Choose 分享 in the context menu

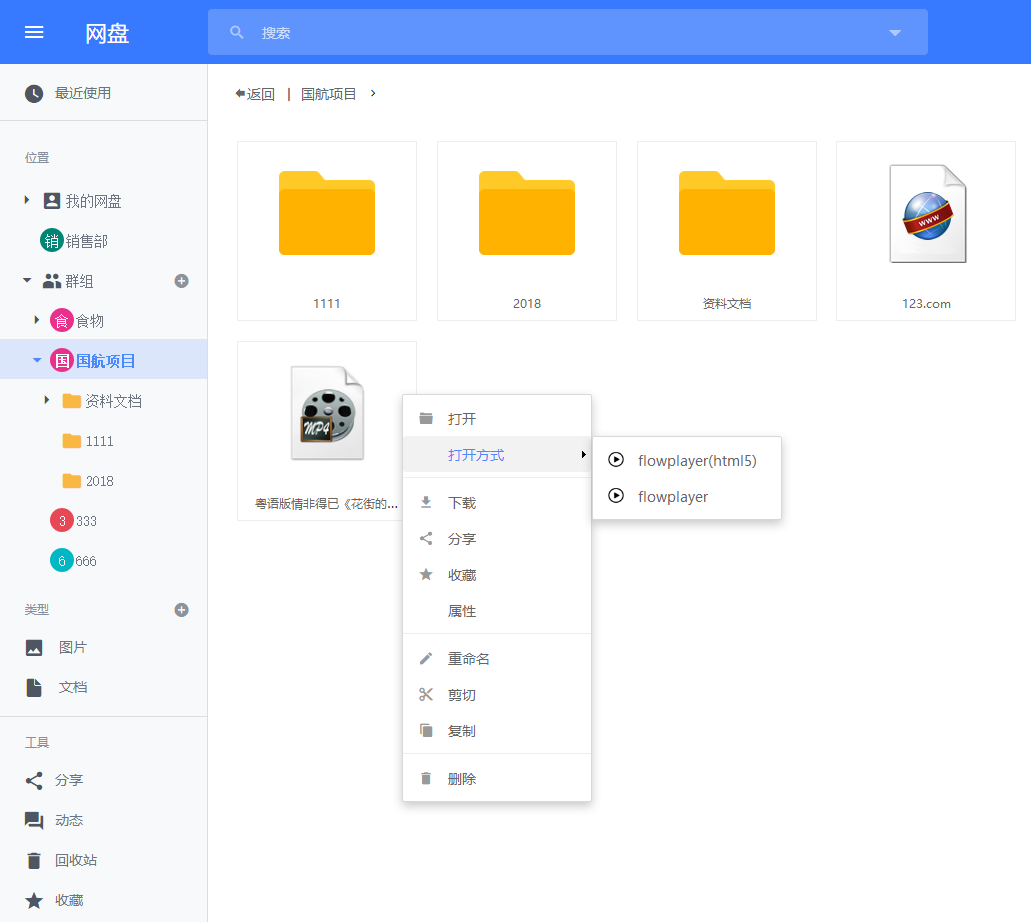[497, 539]
